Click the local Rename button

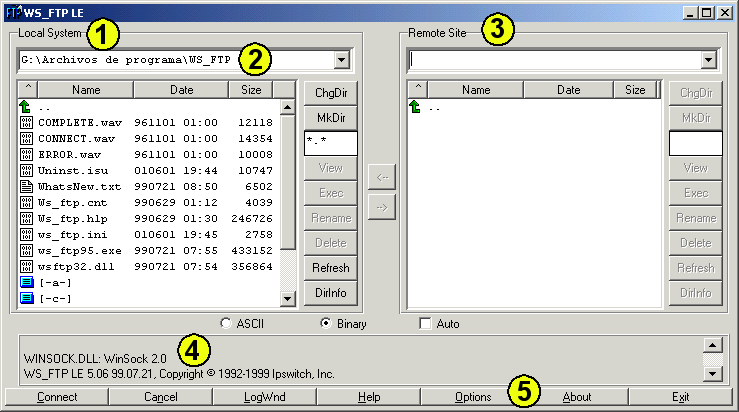click(331, 218)
